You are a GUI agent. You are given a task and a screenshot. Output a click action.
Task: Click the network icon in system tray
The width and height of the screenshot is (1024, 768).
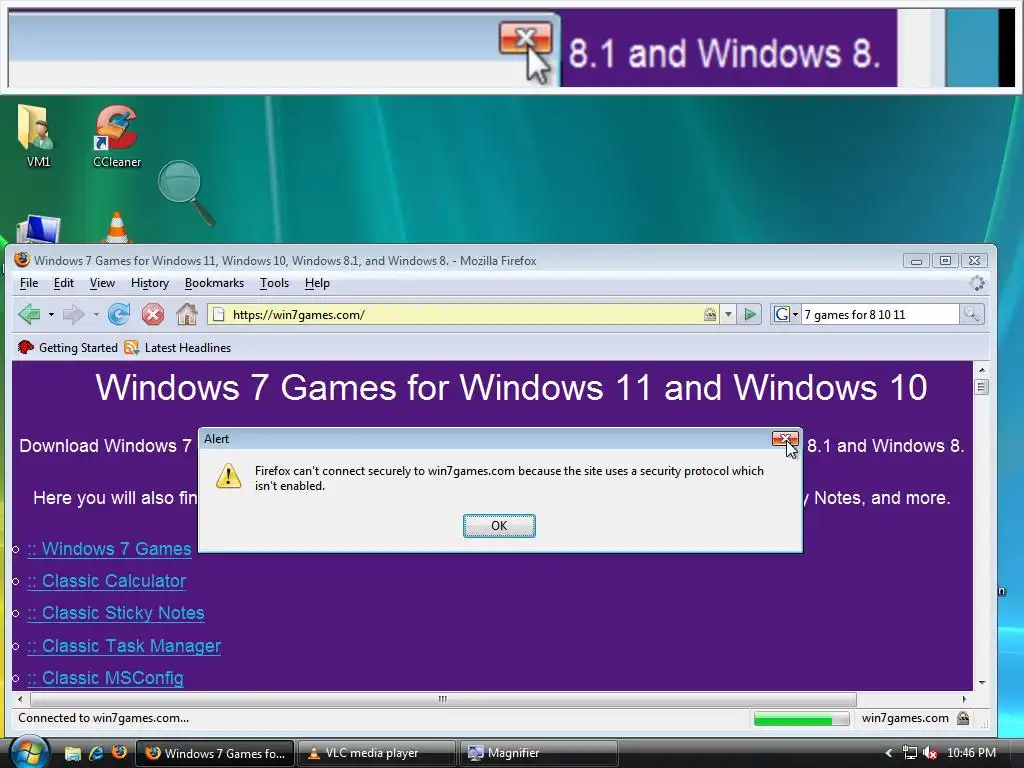[909, 753]
